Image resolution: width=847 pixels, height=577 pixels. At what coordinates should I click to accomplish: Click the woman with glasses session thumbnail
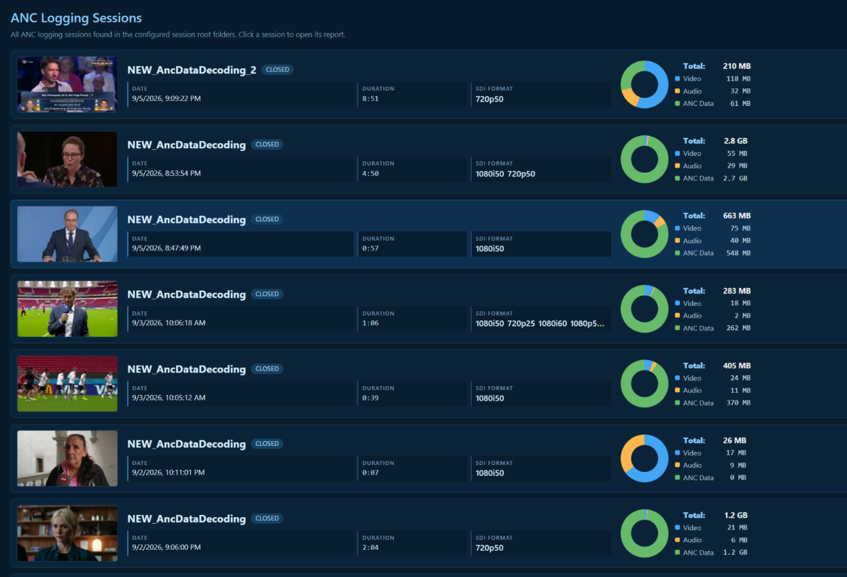67,159
